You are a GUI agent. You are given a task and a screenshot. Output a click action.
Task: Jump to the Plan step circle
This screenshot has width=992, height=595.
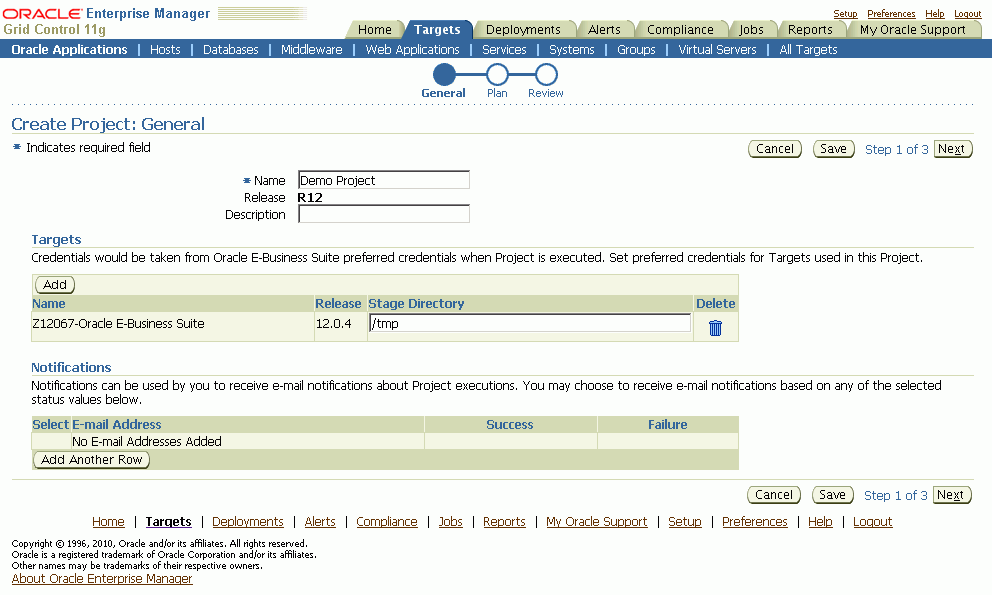pyautogui.click(x=497, y=75)
